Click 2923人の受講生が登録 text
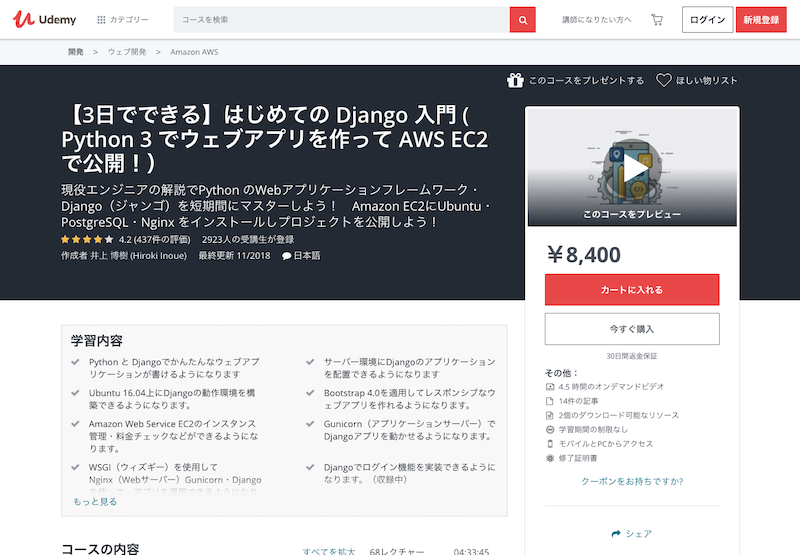 pos(247,239)
